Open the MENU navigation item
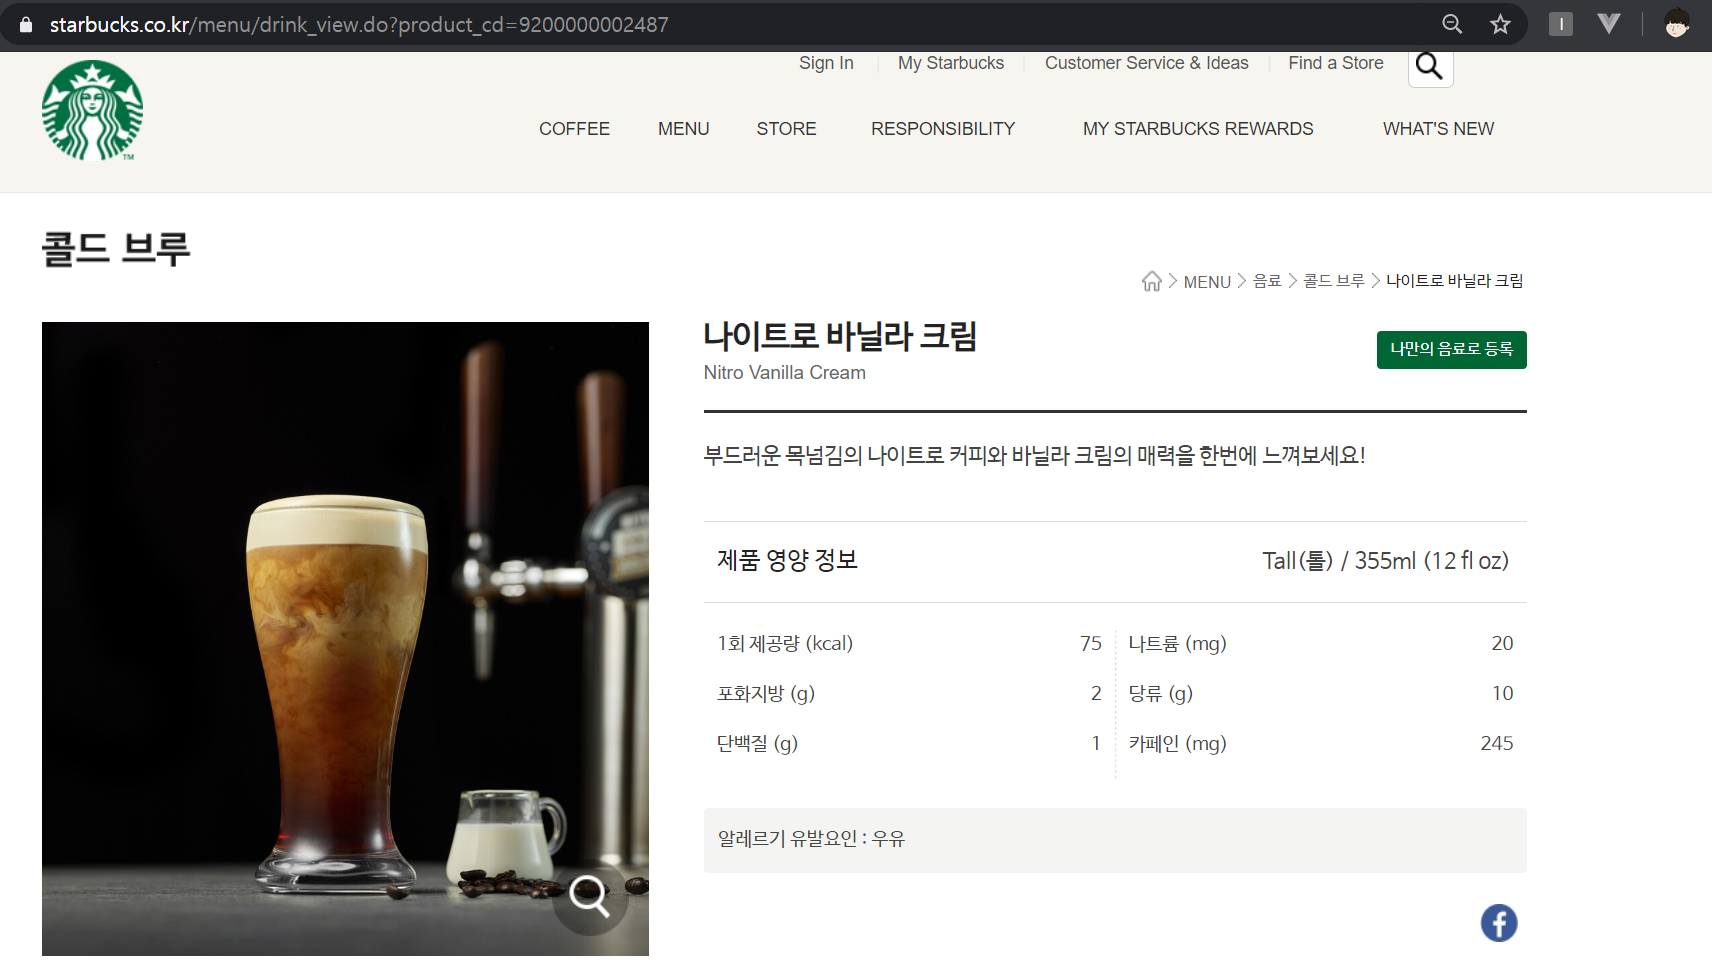This screenshot has width=1712, height=963. point(683,129)
